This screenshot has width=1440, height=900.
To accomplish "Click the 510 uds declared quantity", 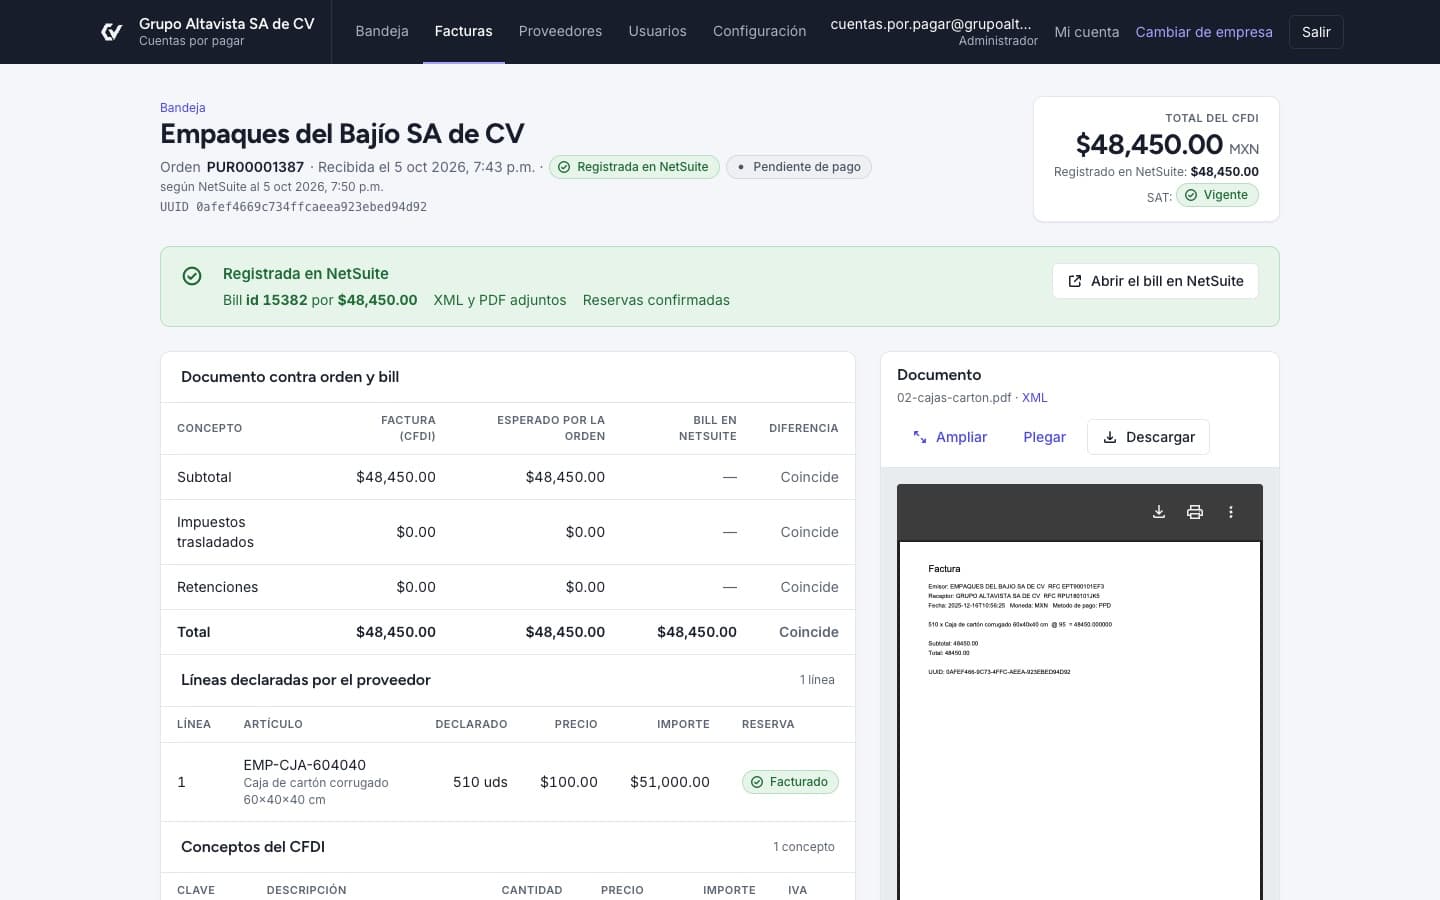I will coord(480,782).
